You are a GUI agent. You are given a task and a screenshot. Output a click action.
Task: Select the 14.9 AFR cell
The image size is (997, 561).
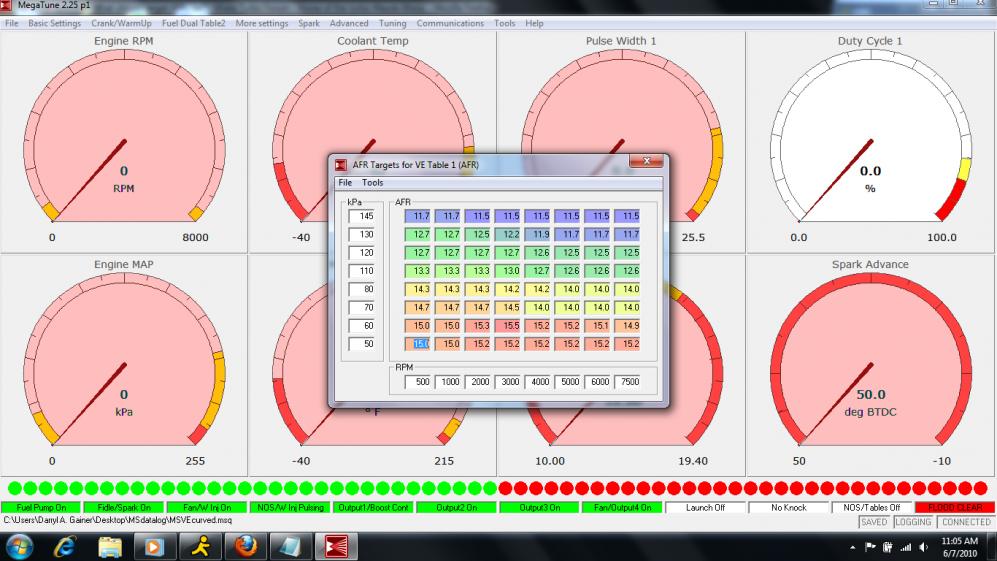click(627, 326)
